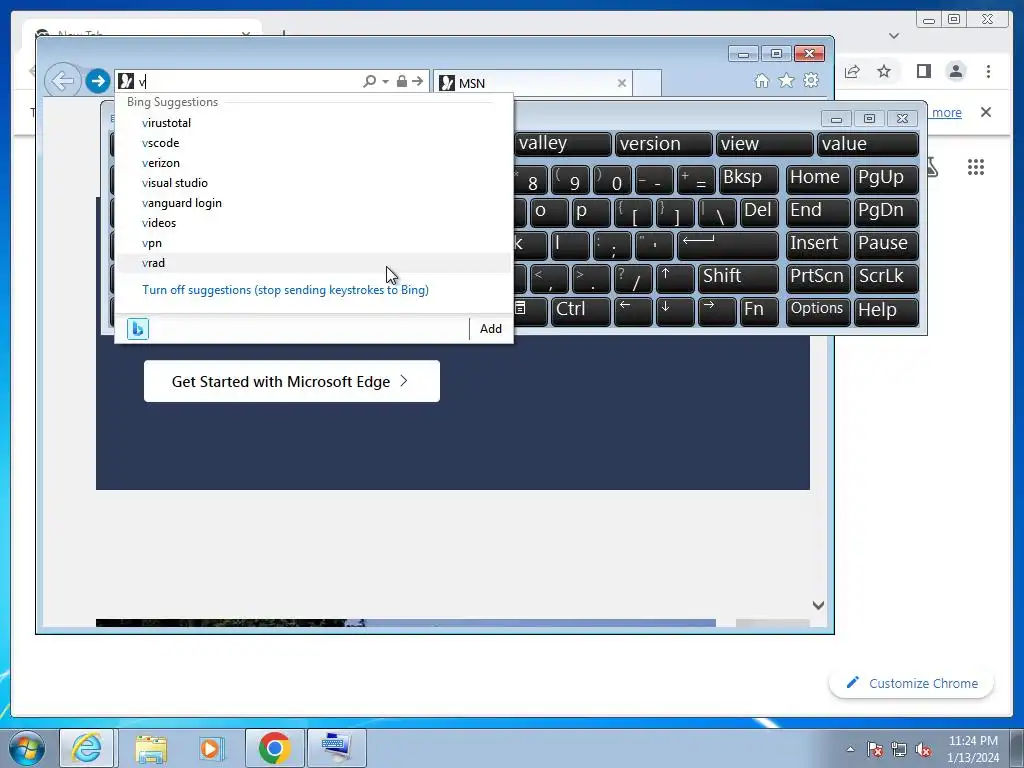Click the Go arrow beside the lock icon

[x=417, y=81]
